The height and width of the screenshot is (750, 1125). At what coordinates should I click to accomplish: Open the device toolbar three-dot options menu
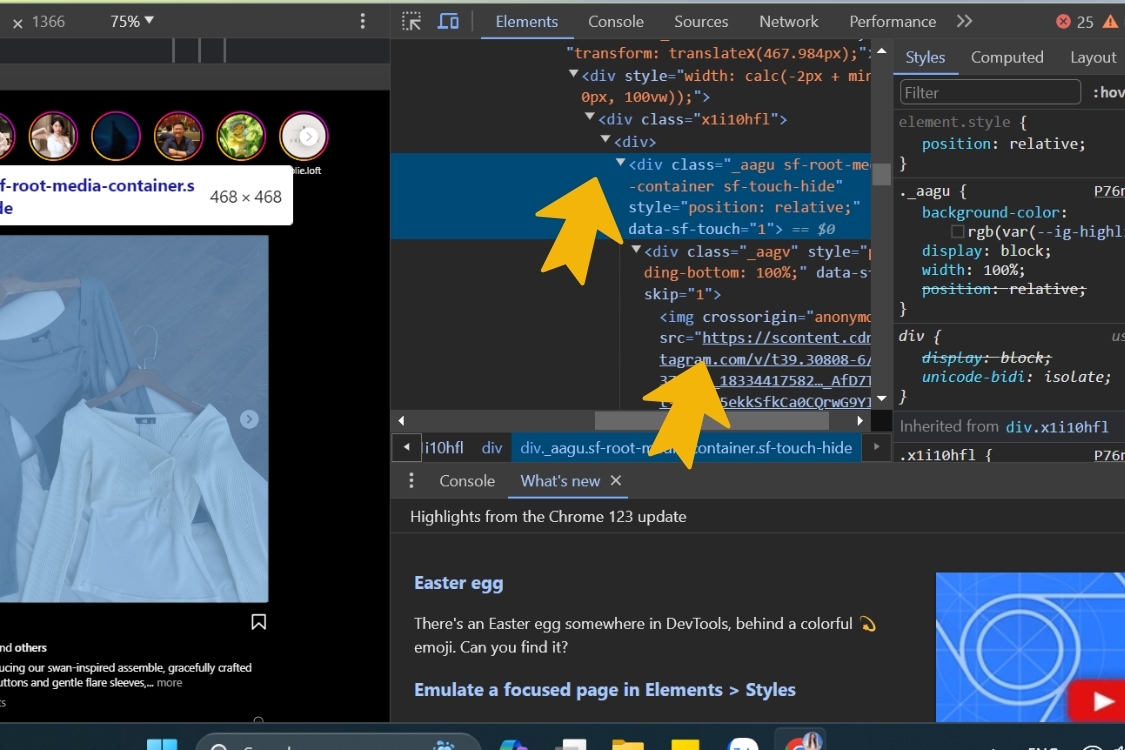(x=362, y=22)
